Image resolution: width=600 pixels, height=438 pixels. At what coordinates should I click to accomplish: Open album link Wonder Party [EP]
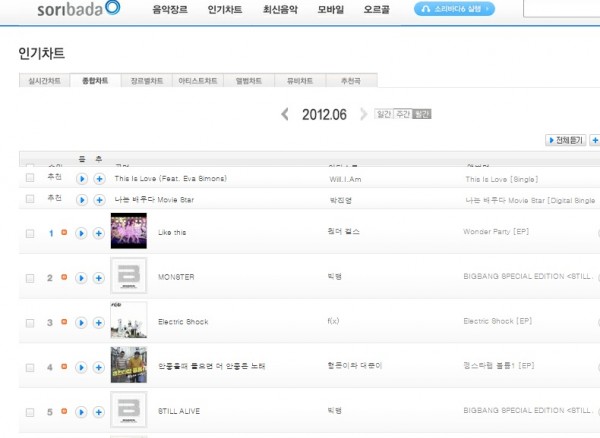(x=496, y=231)
